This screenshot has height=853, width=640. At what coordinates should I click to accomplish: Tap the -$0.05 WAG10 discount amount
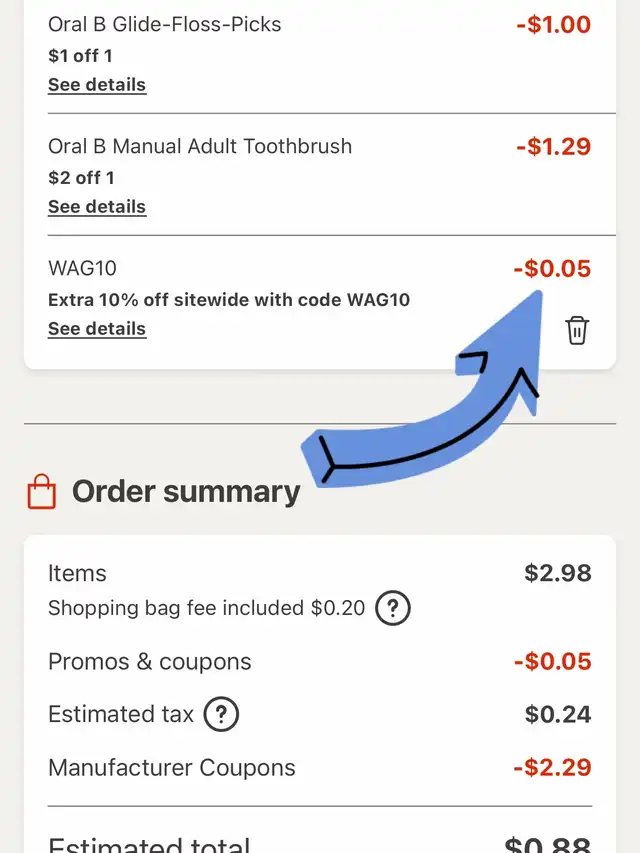pyautogui.click(x=551, y=268)
